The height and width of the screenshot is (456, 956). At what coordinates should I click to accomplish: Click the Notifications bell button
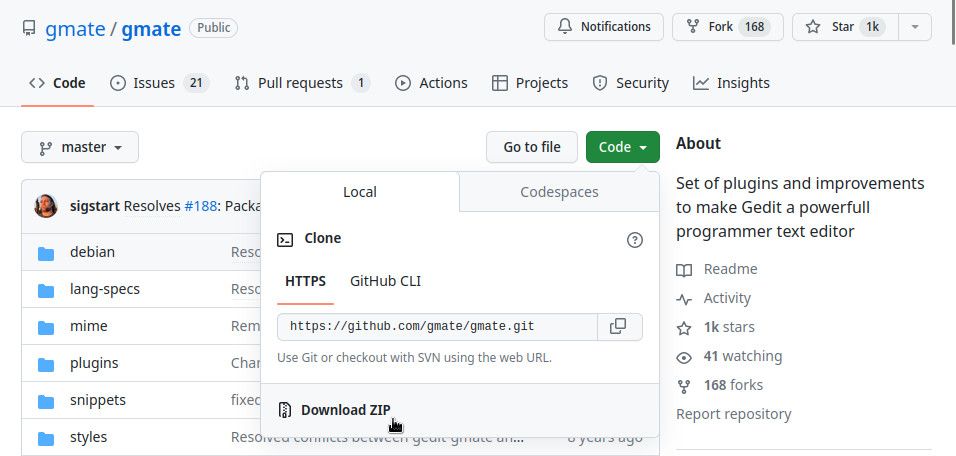[604, 27]
